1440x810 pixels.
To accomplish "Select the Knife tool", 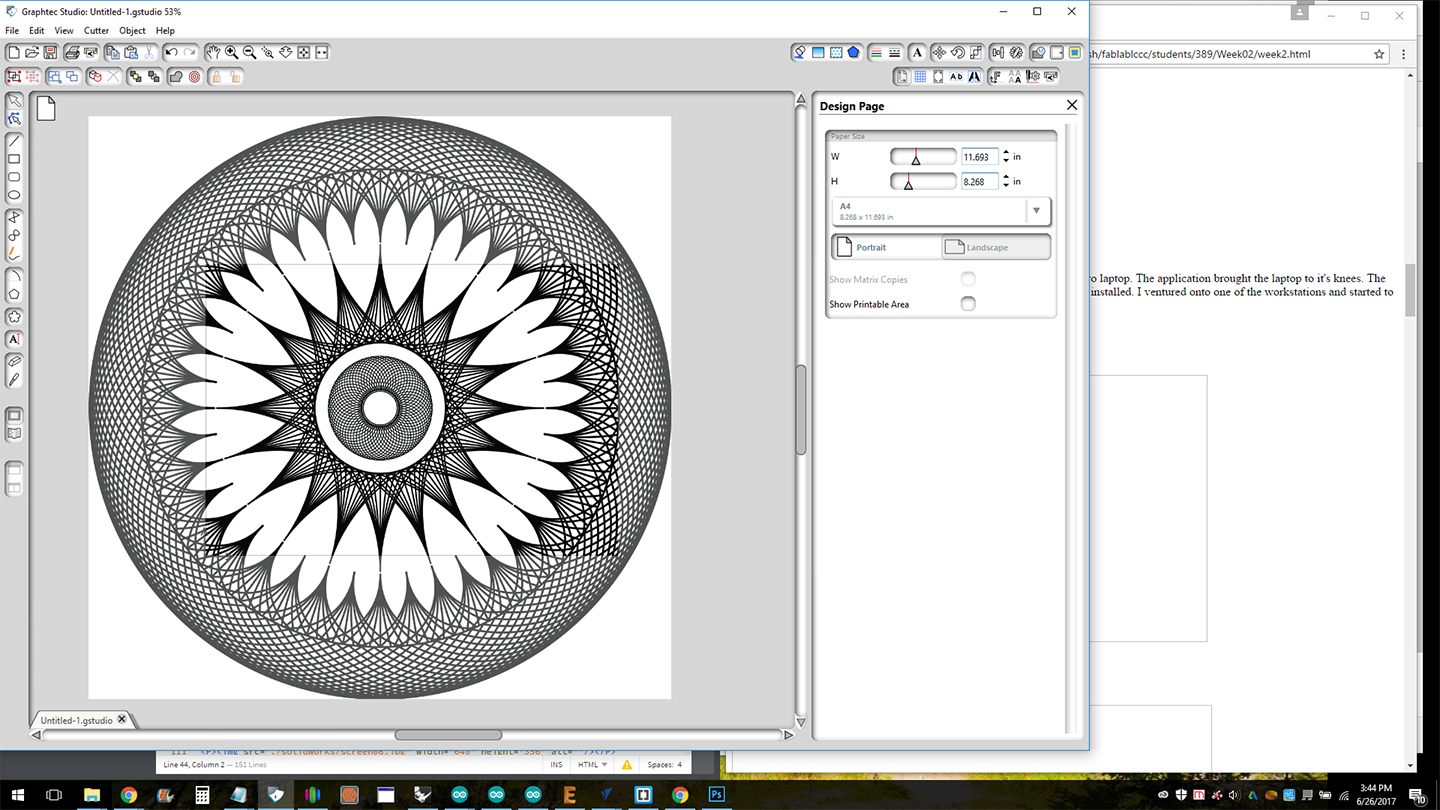I will tap(14, 380).
